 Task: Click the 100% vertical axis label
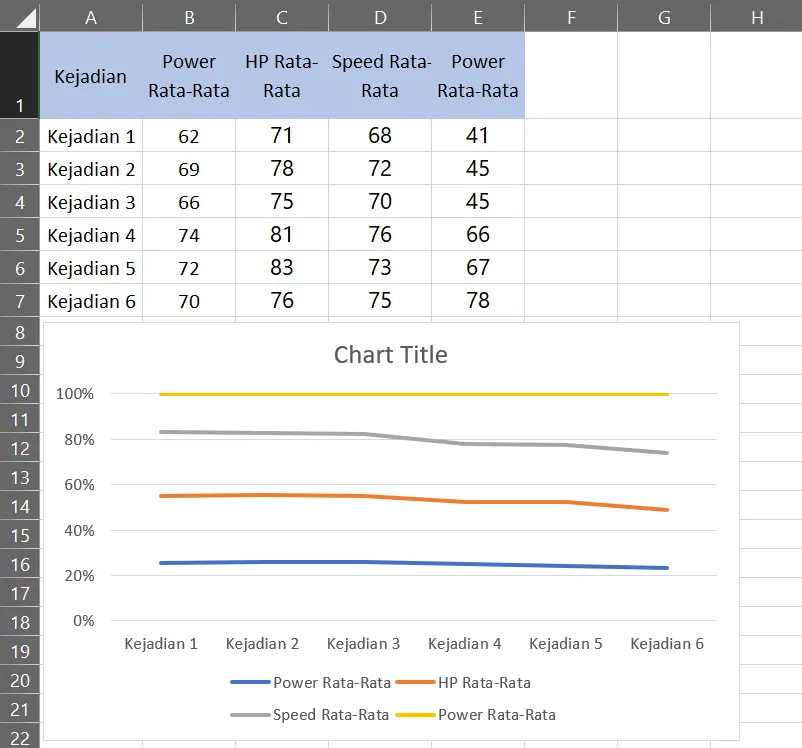[x=75, y=394]
